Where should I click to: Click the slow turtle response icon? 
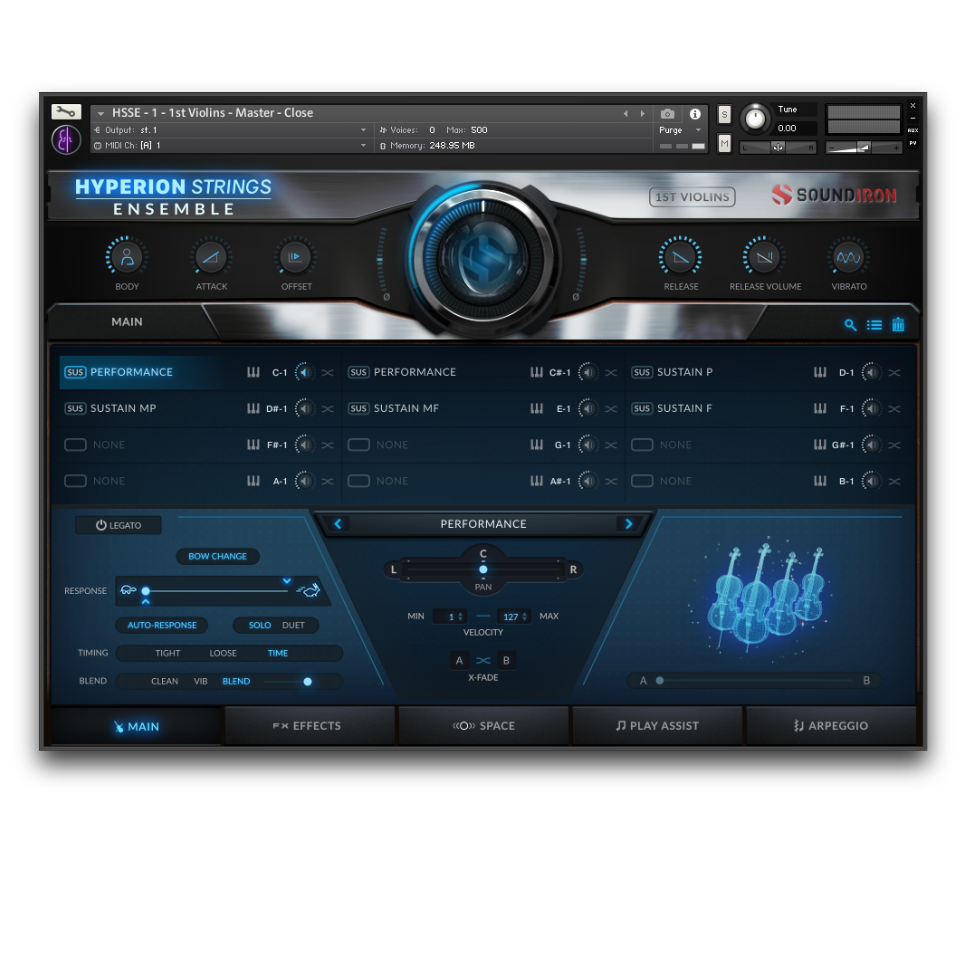[x=128, y=590]
